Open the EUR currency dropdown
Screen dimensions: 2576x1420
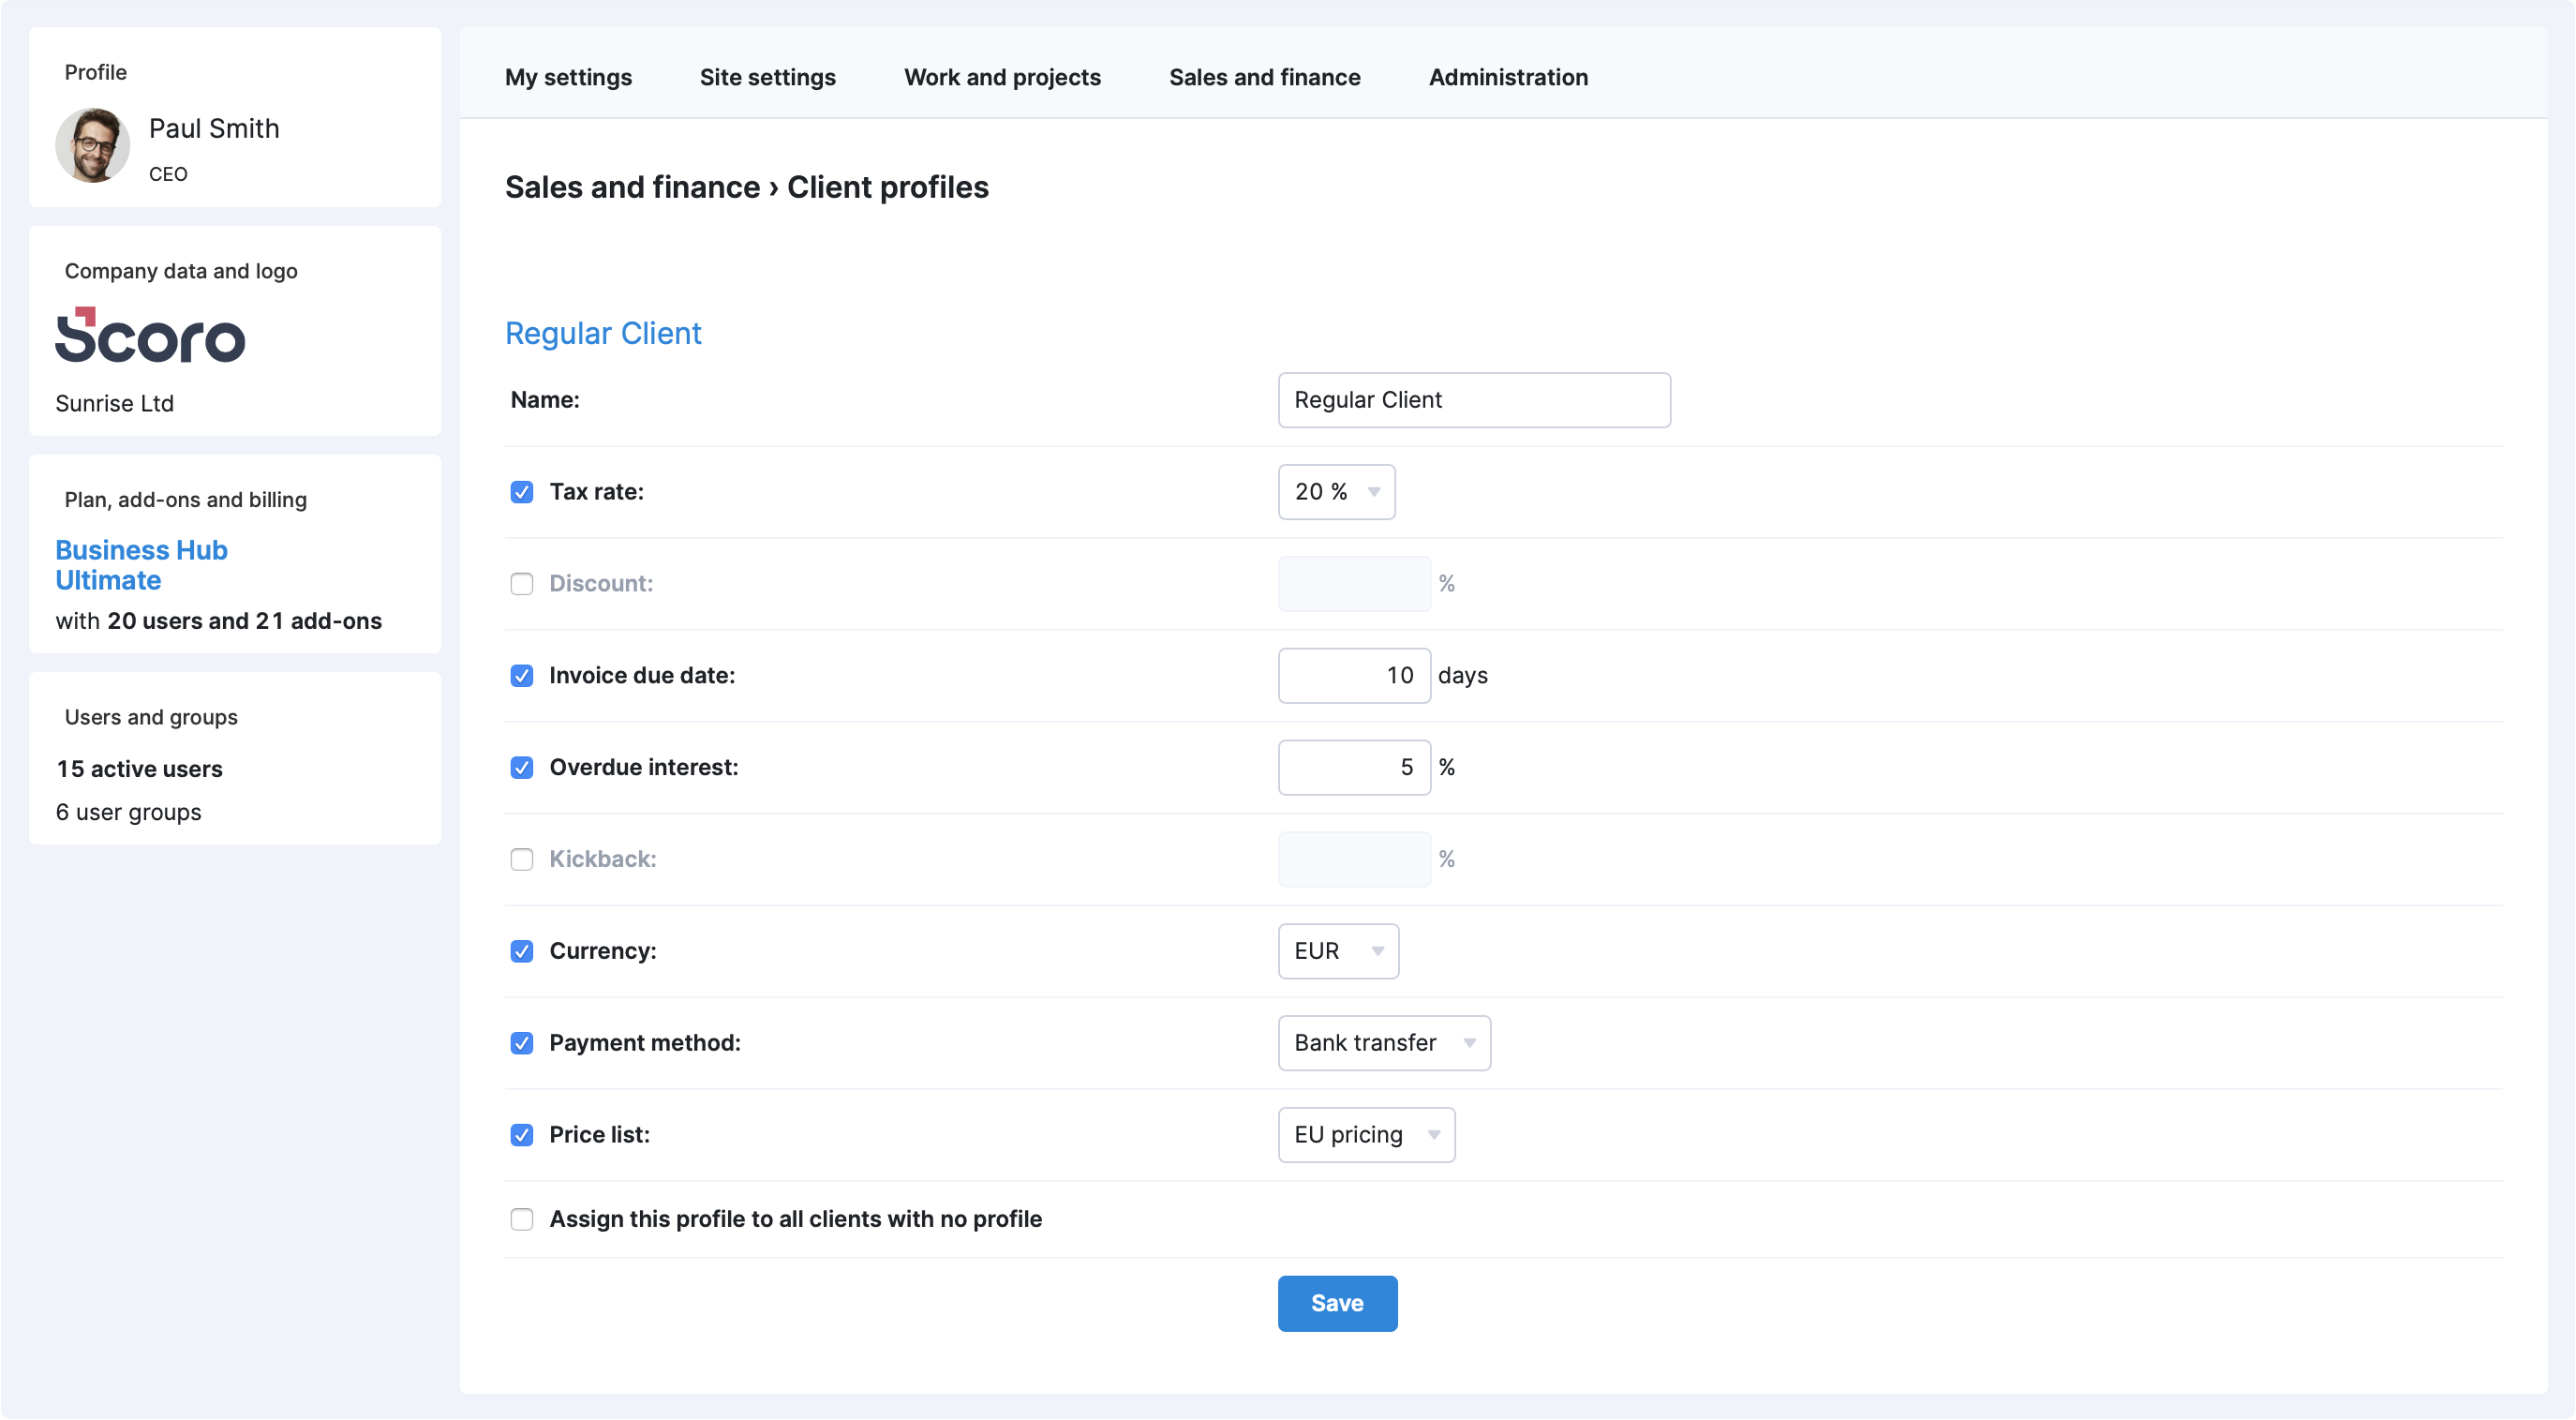coord(1339,952)
